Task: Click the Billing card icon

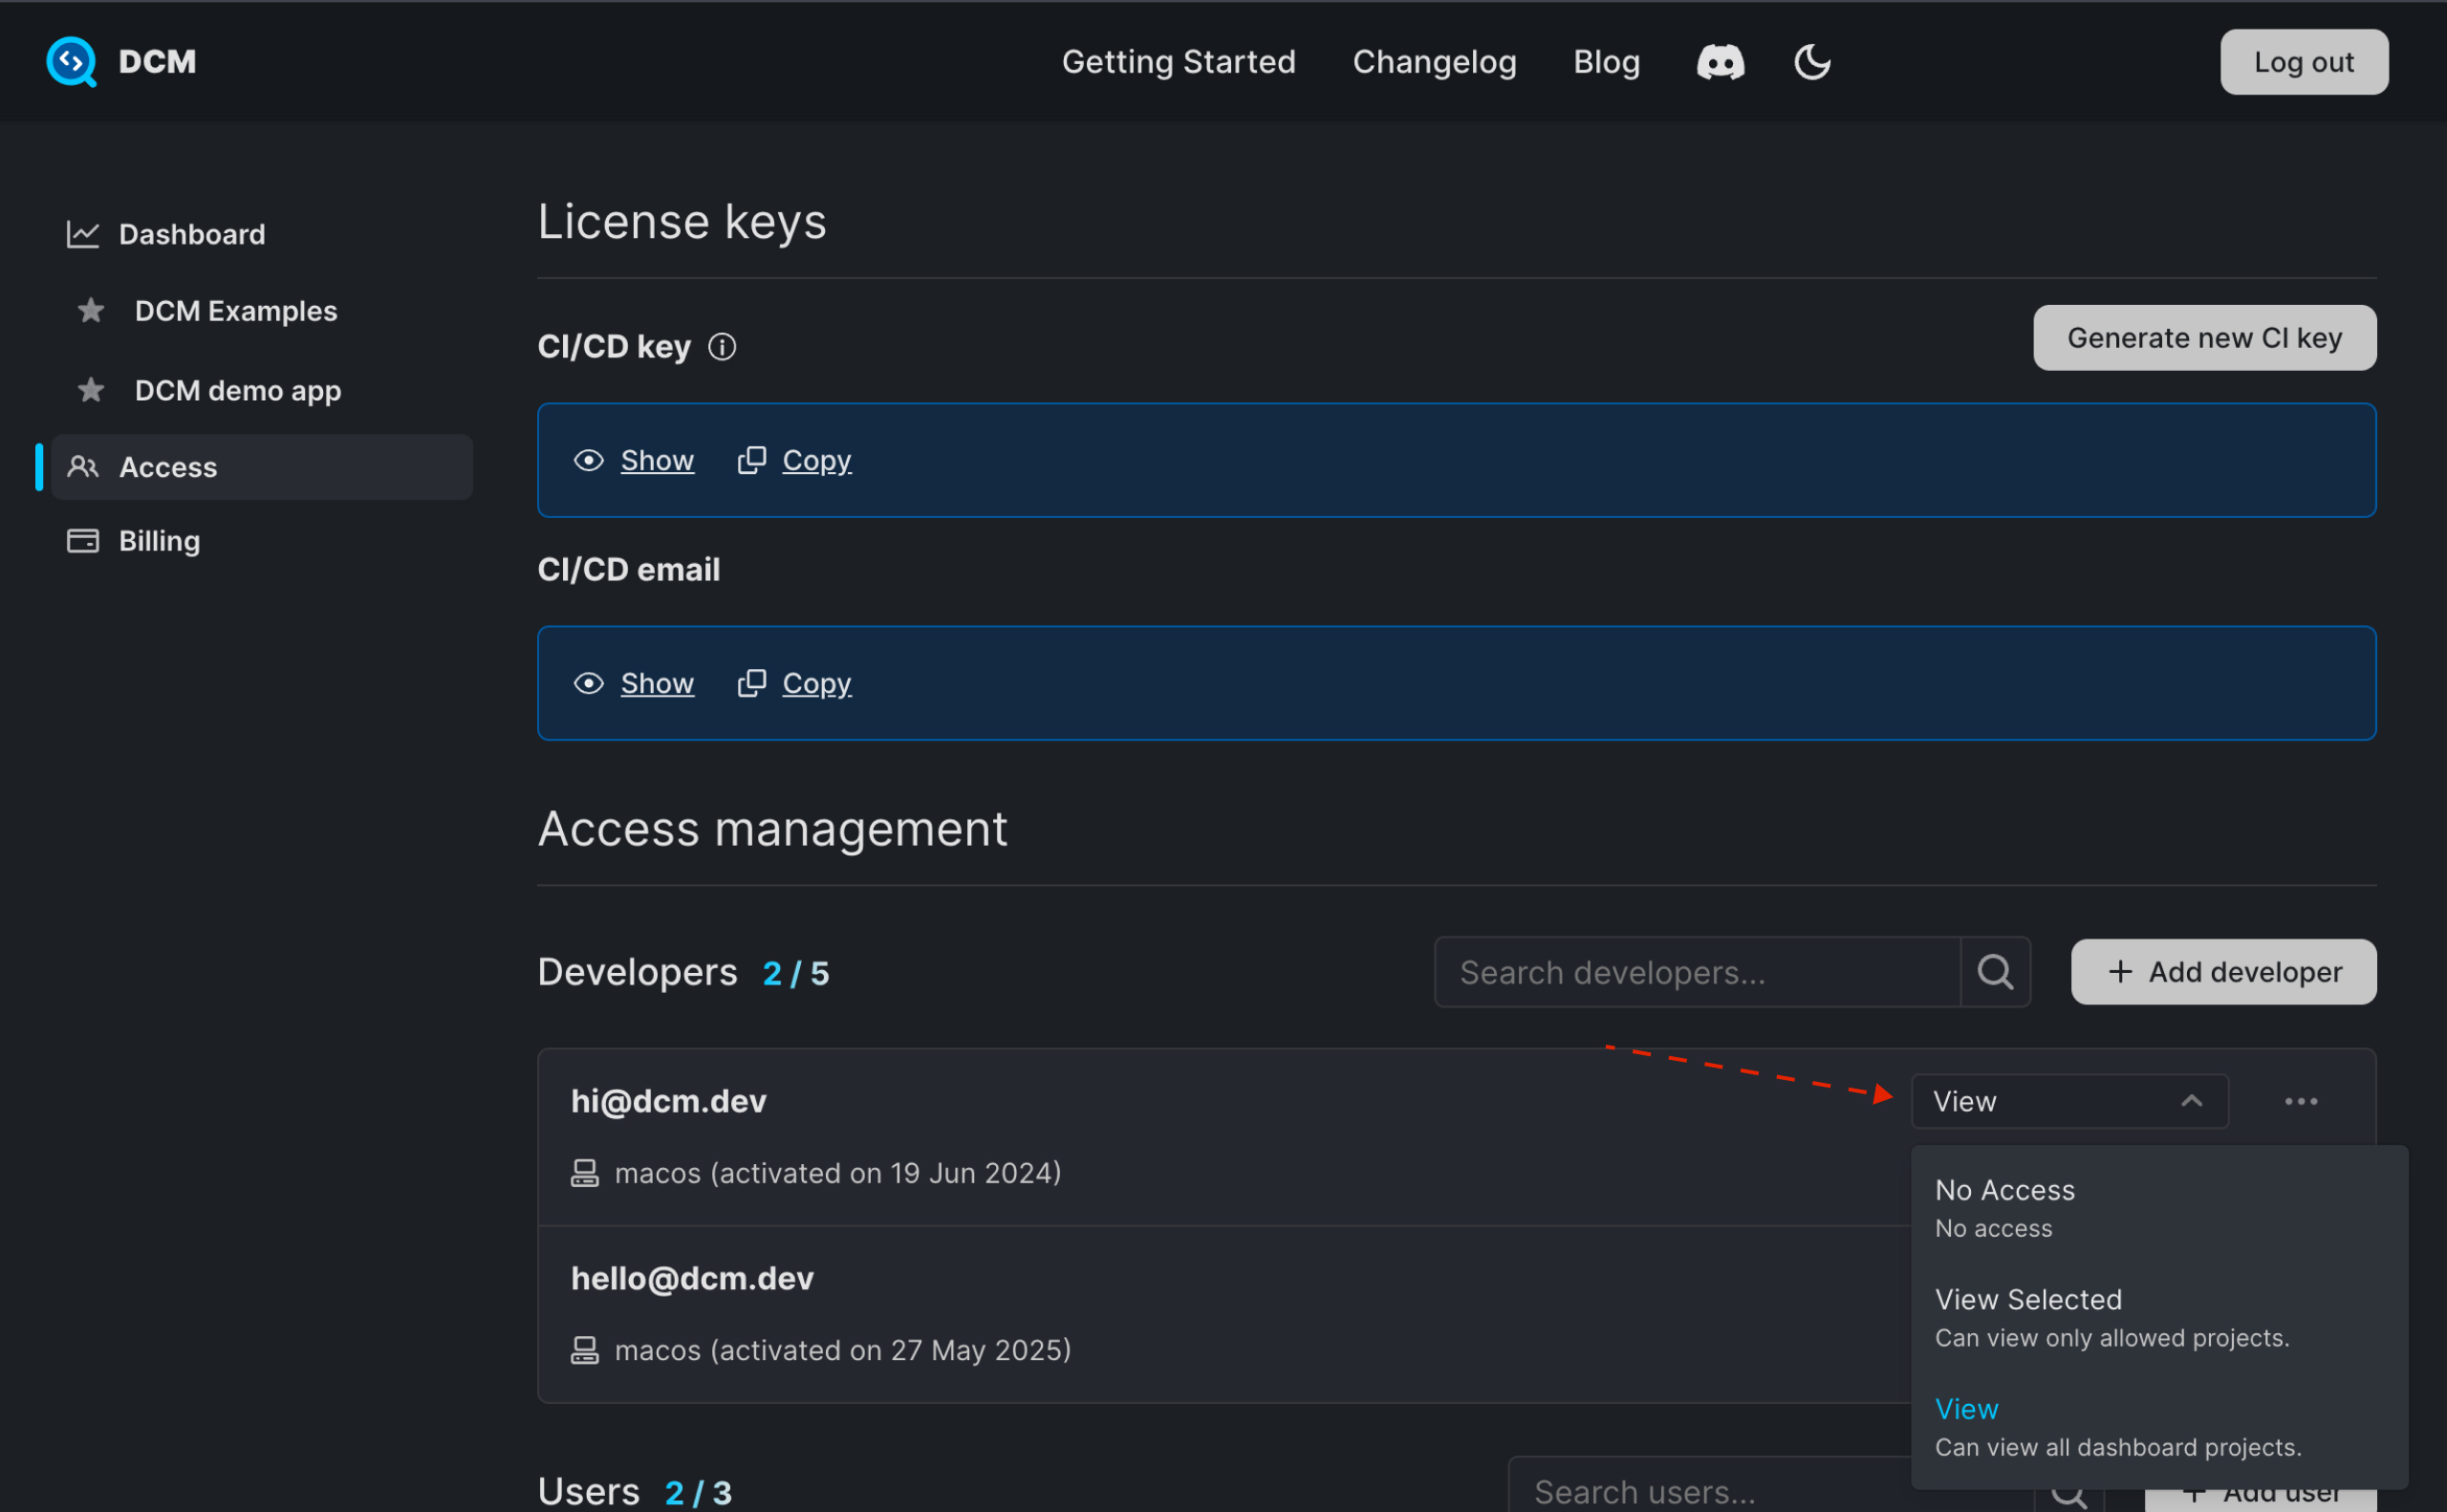Action: point(83,540)
